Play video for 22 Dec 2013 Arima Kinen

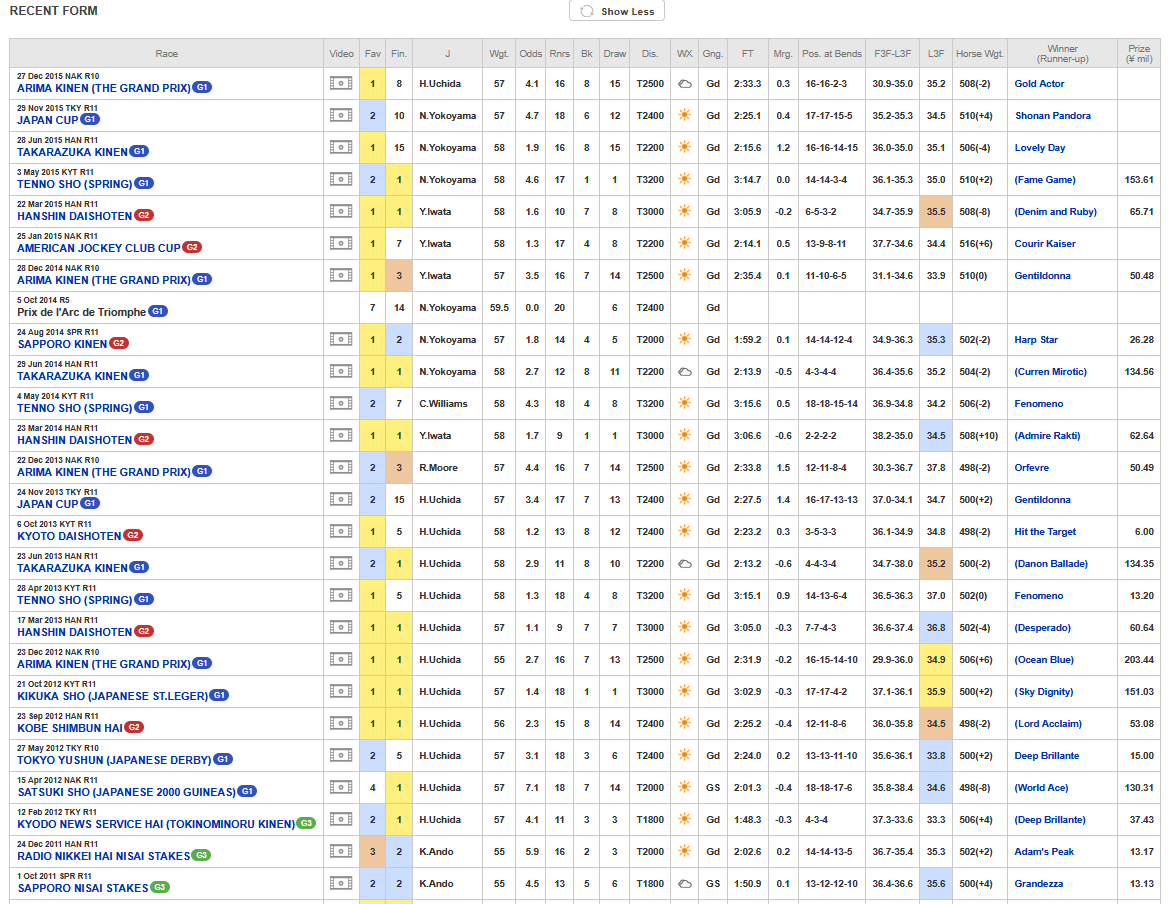pos(341,467)
